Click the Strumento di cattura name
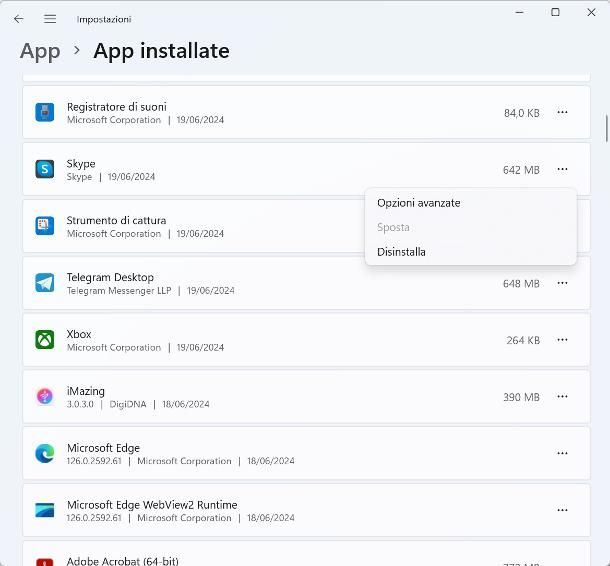The height and width of the screenshot is (566, 610). coord(116,220)
